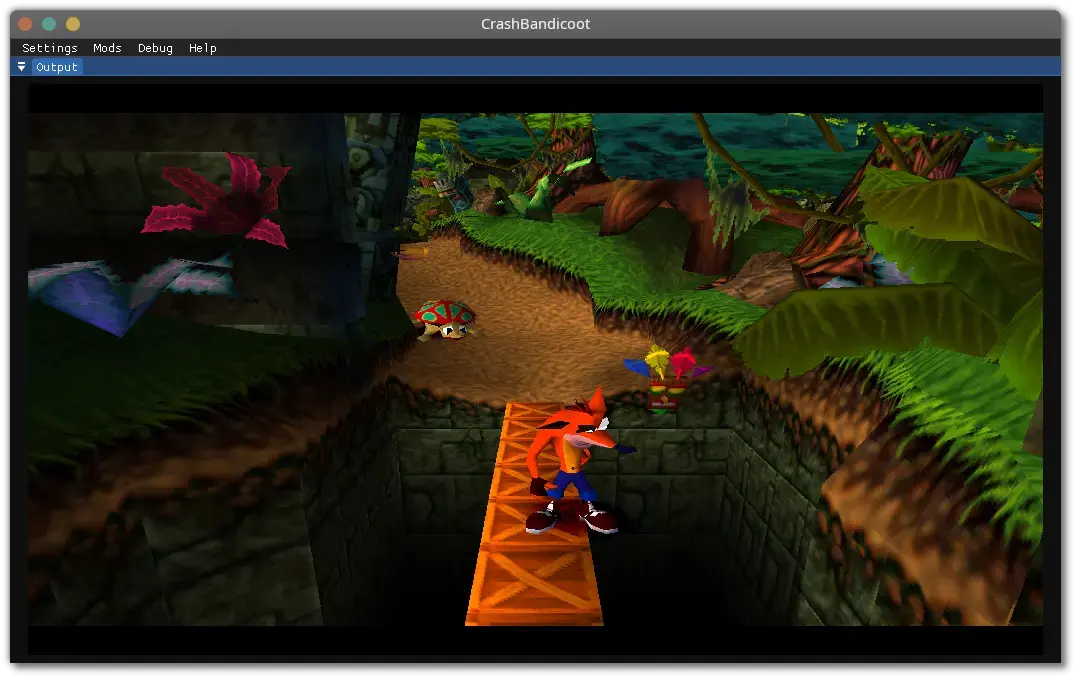The image size is (1077, 679).
Task: Click the pink jungle plant on wall
Action: pos(218,200)
